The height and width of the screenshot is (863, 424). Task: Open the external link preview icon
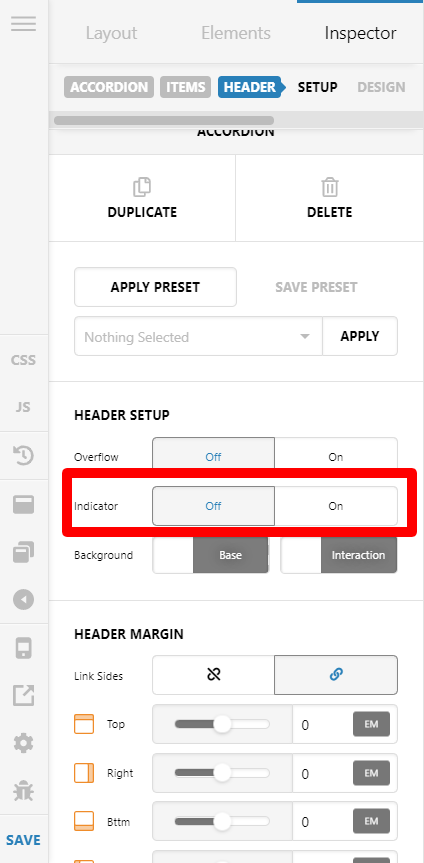[24, 696]
